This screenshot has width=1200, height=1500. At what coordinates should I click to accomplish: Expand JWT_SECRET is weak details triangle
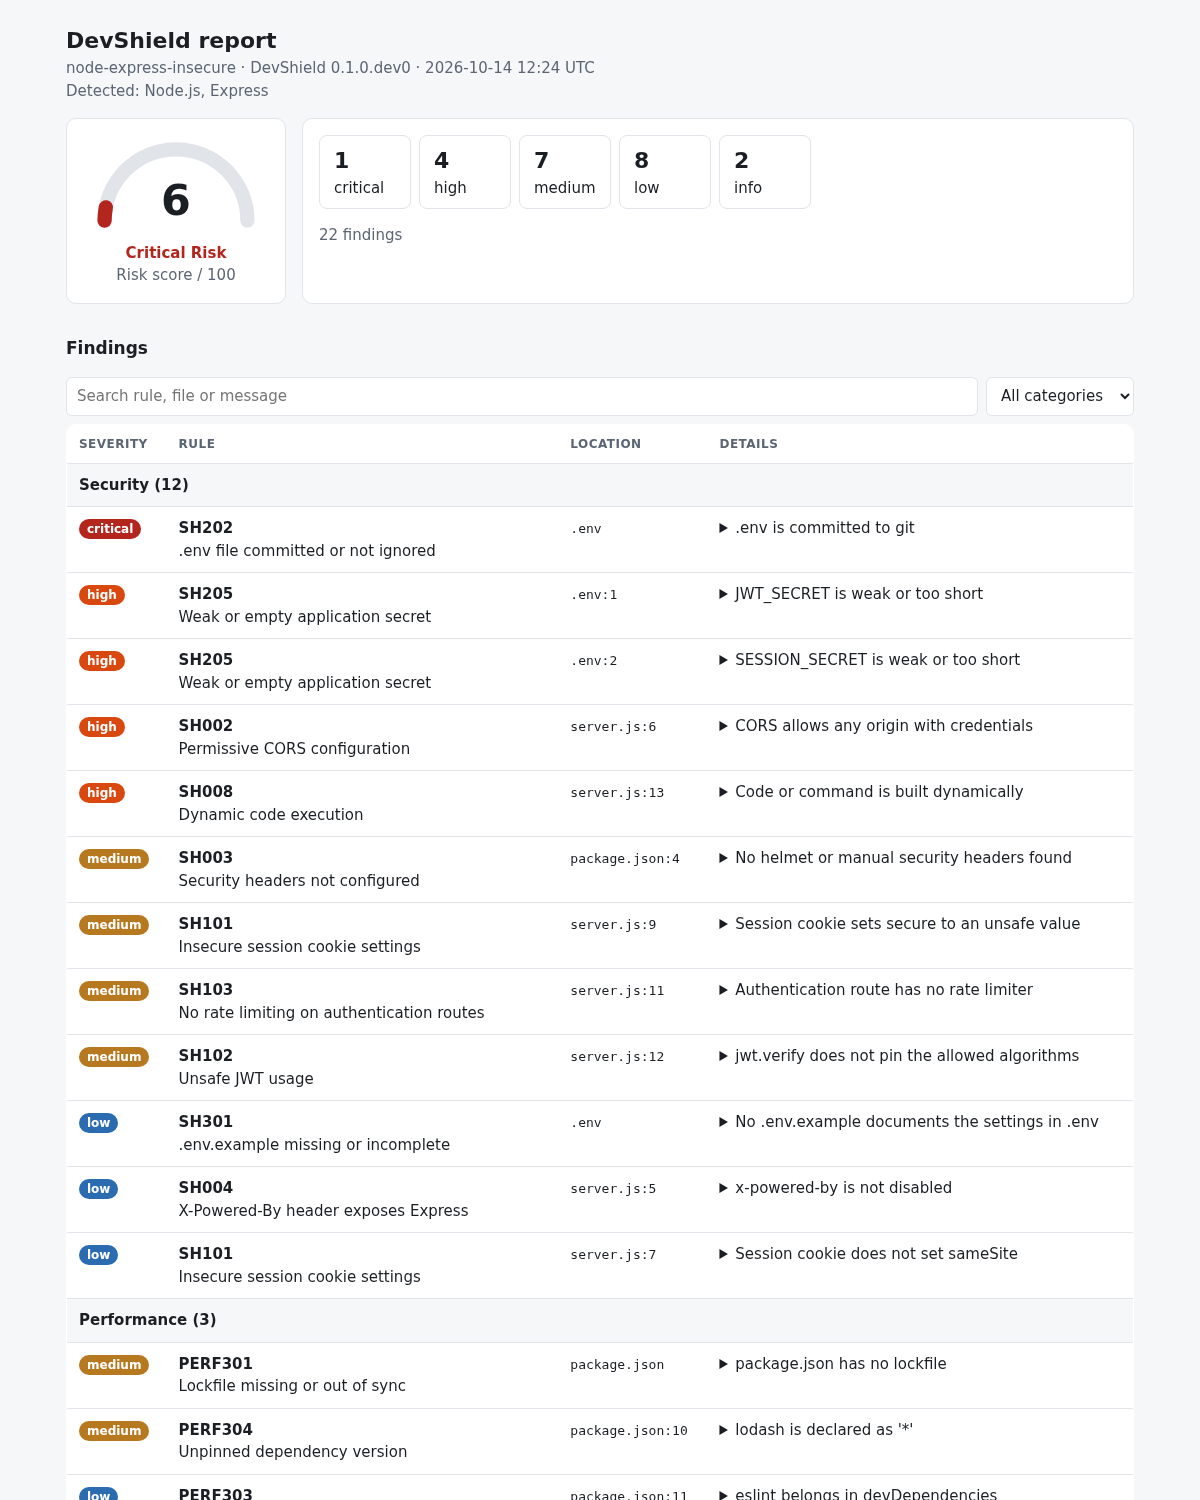click(x=724, y=594)
